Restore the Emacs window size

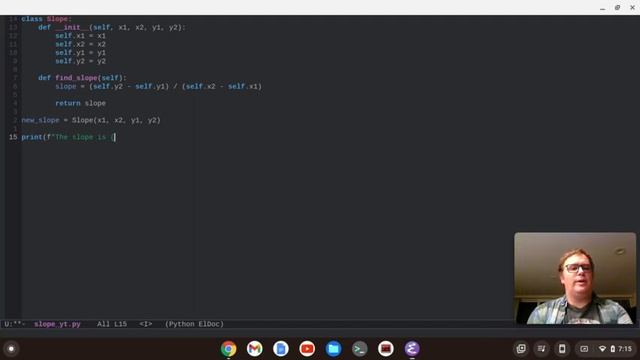click(x=618, y=8)
